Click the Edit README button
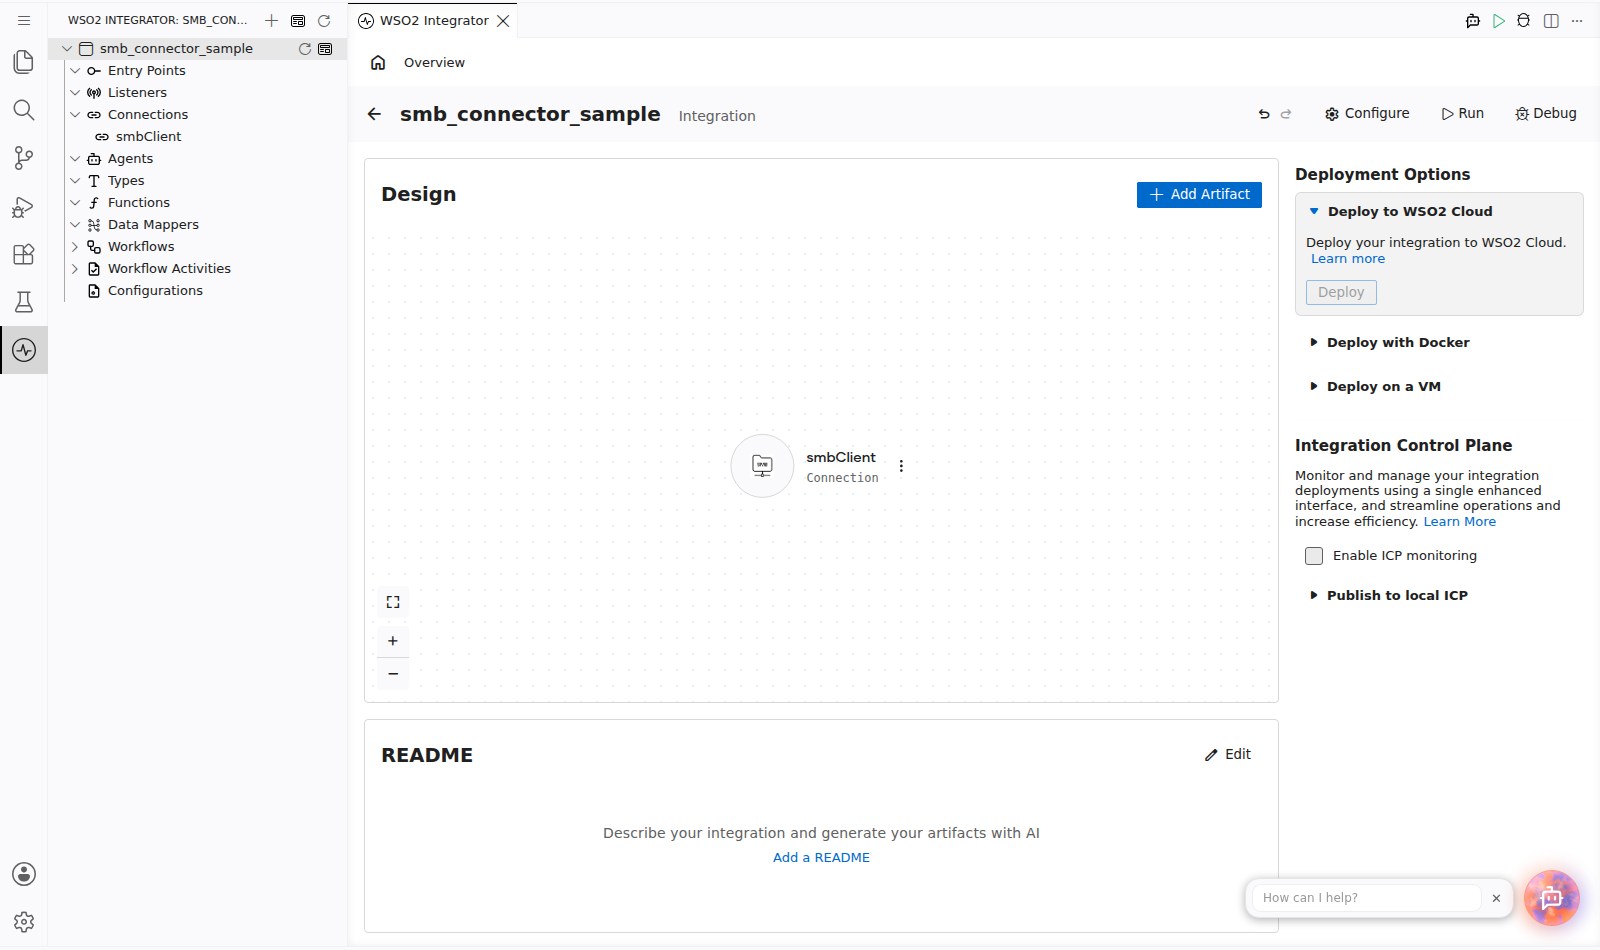The image size is (1600, 950). 1228,754
